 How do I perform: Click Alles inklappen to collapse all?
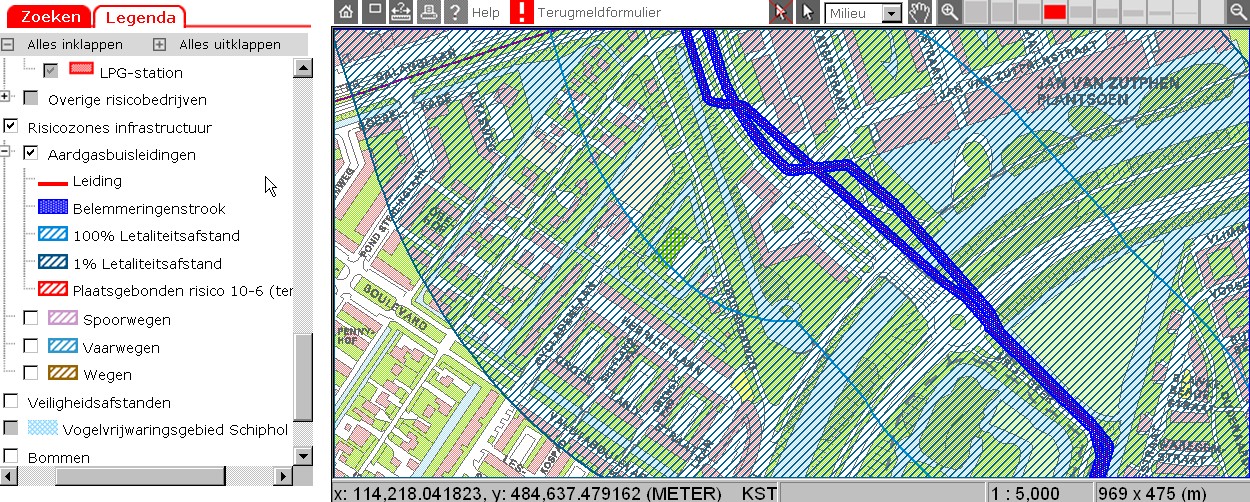(75, 45)
